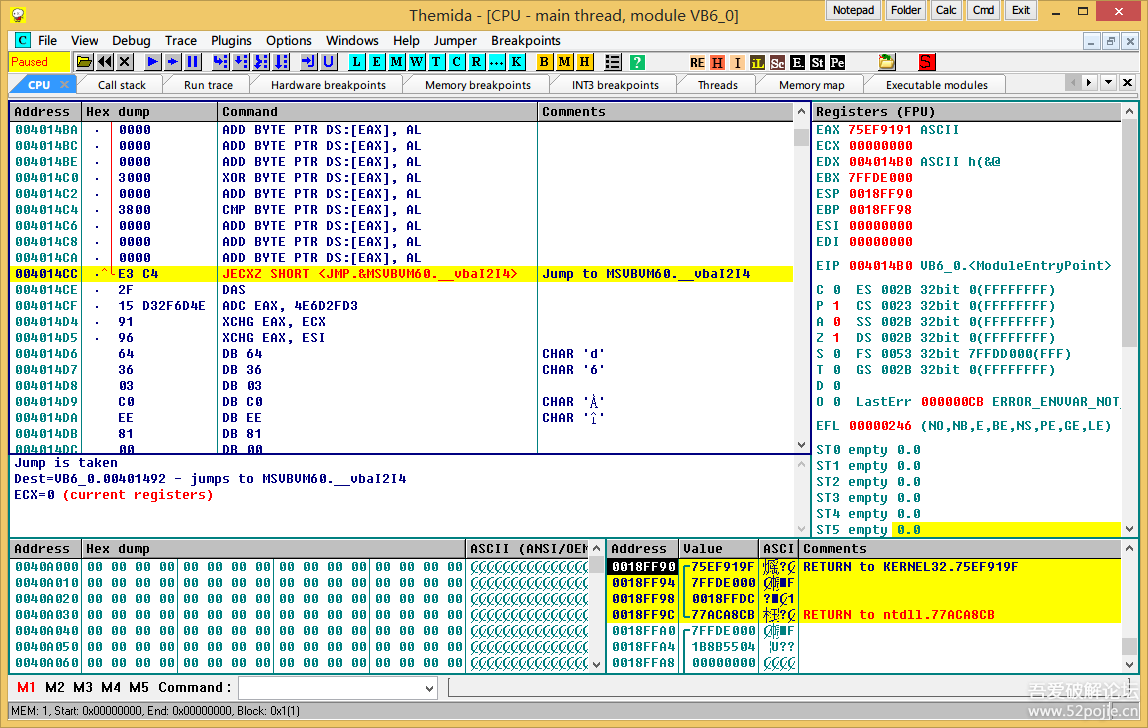Viewport: 1148px width, 728px height.
Task: Open Memory map with the cyan M icon
Action: tap(396, 62)
